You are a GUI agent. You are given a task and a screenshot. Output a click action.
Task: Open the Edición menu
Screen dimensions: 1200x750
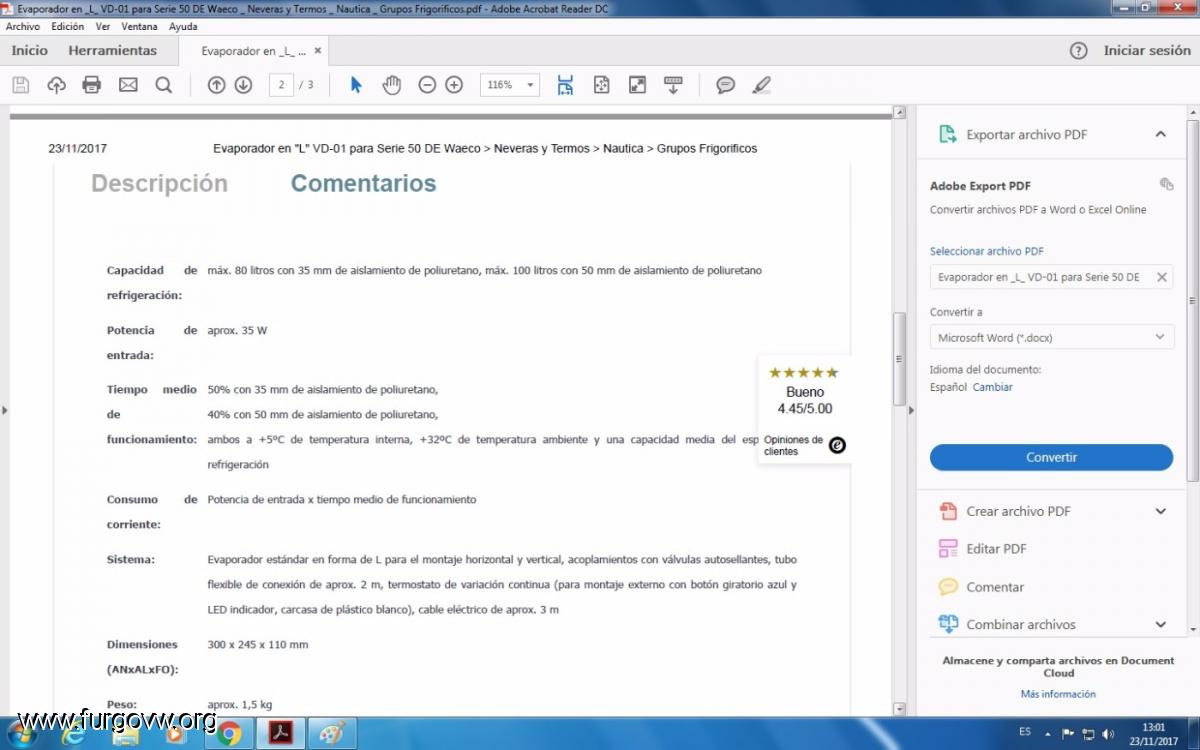tap(68, 27)
